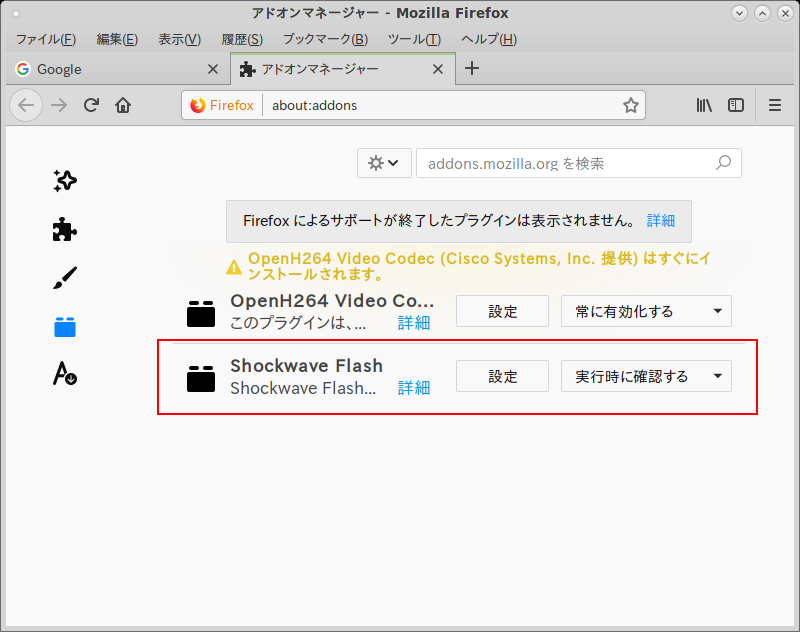Open the hamburger application menu
Viewport: 800px width, 632px height.
[x=775, y=105]
